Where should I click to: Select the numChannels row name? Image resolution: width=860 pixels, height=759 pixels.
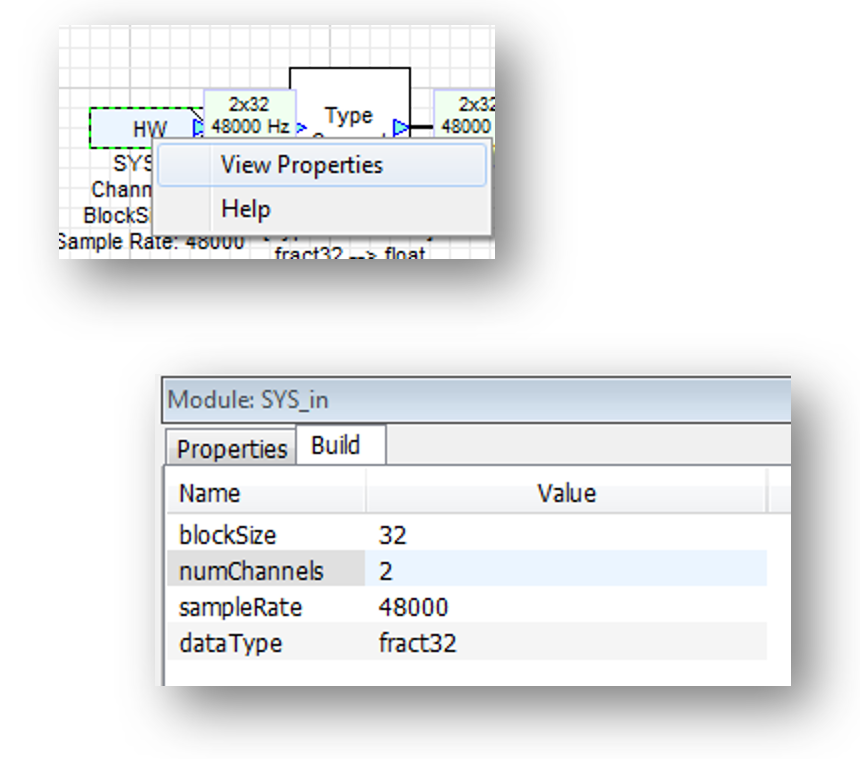pos(266,570)
